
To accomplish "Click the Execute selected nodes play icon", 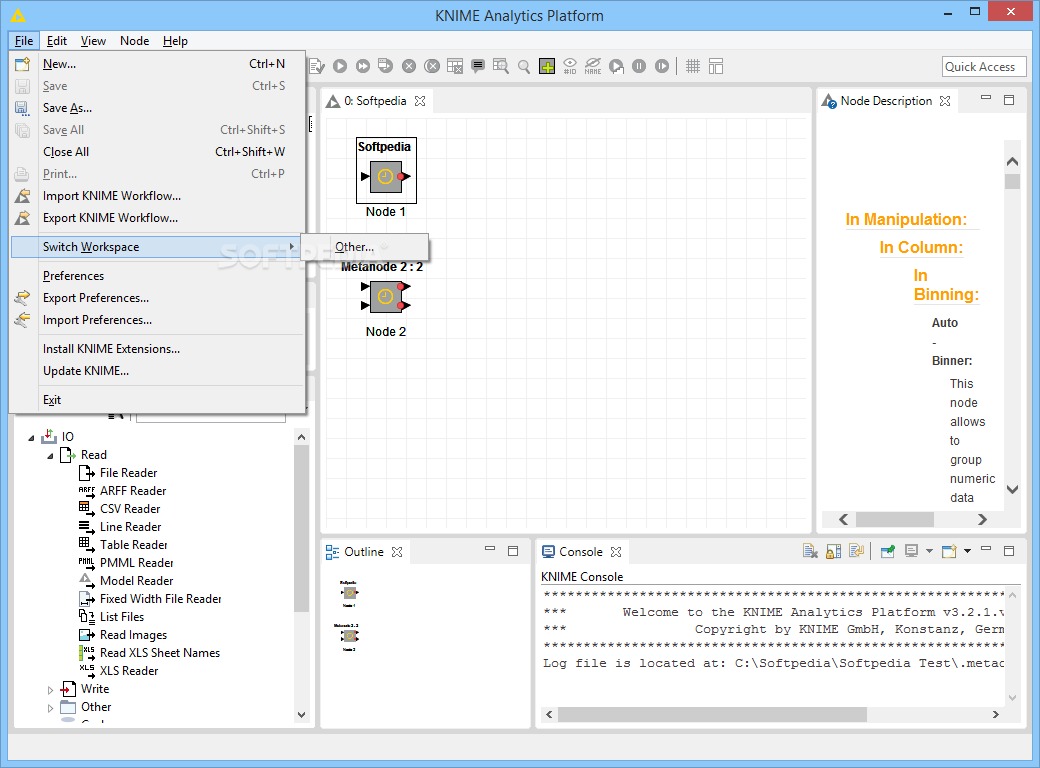I will pos(340,66).
